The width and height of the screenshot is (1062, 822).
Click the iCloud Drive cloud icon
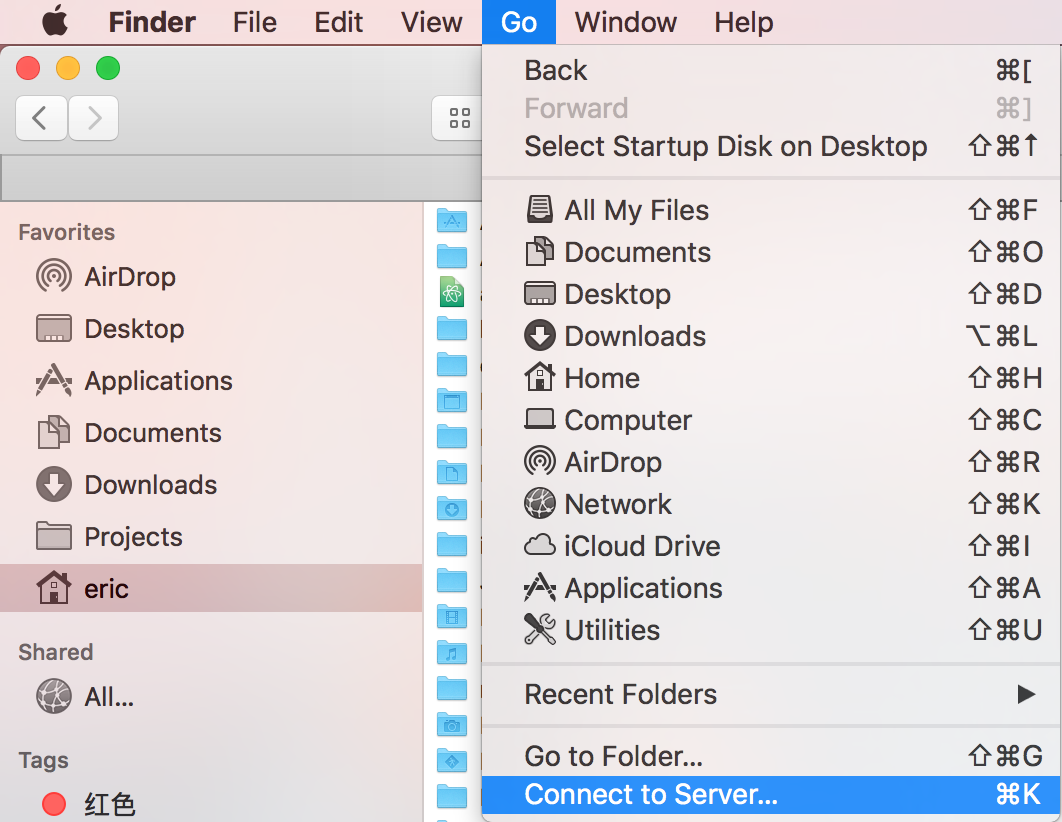click(x=540, y=546)
